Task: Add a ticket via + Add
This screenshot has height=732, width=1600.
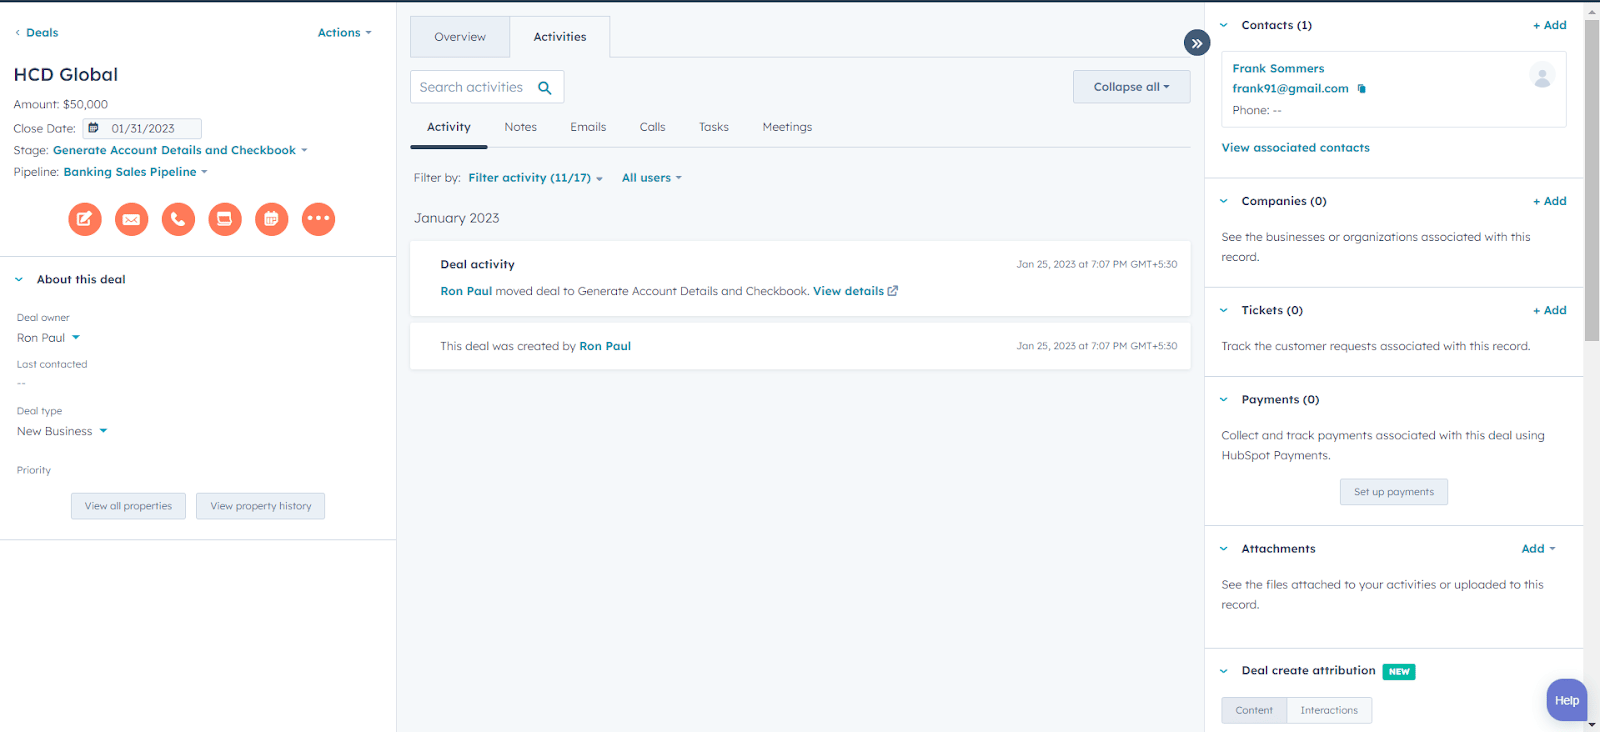Action: [x=1550, y=310]
